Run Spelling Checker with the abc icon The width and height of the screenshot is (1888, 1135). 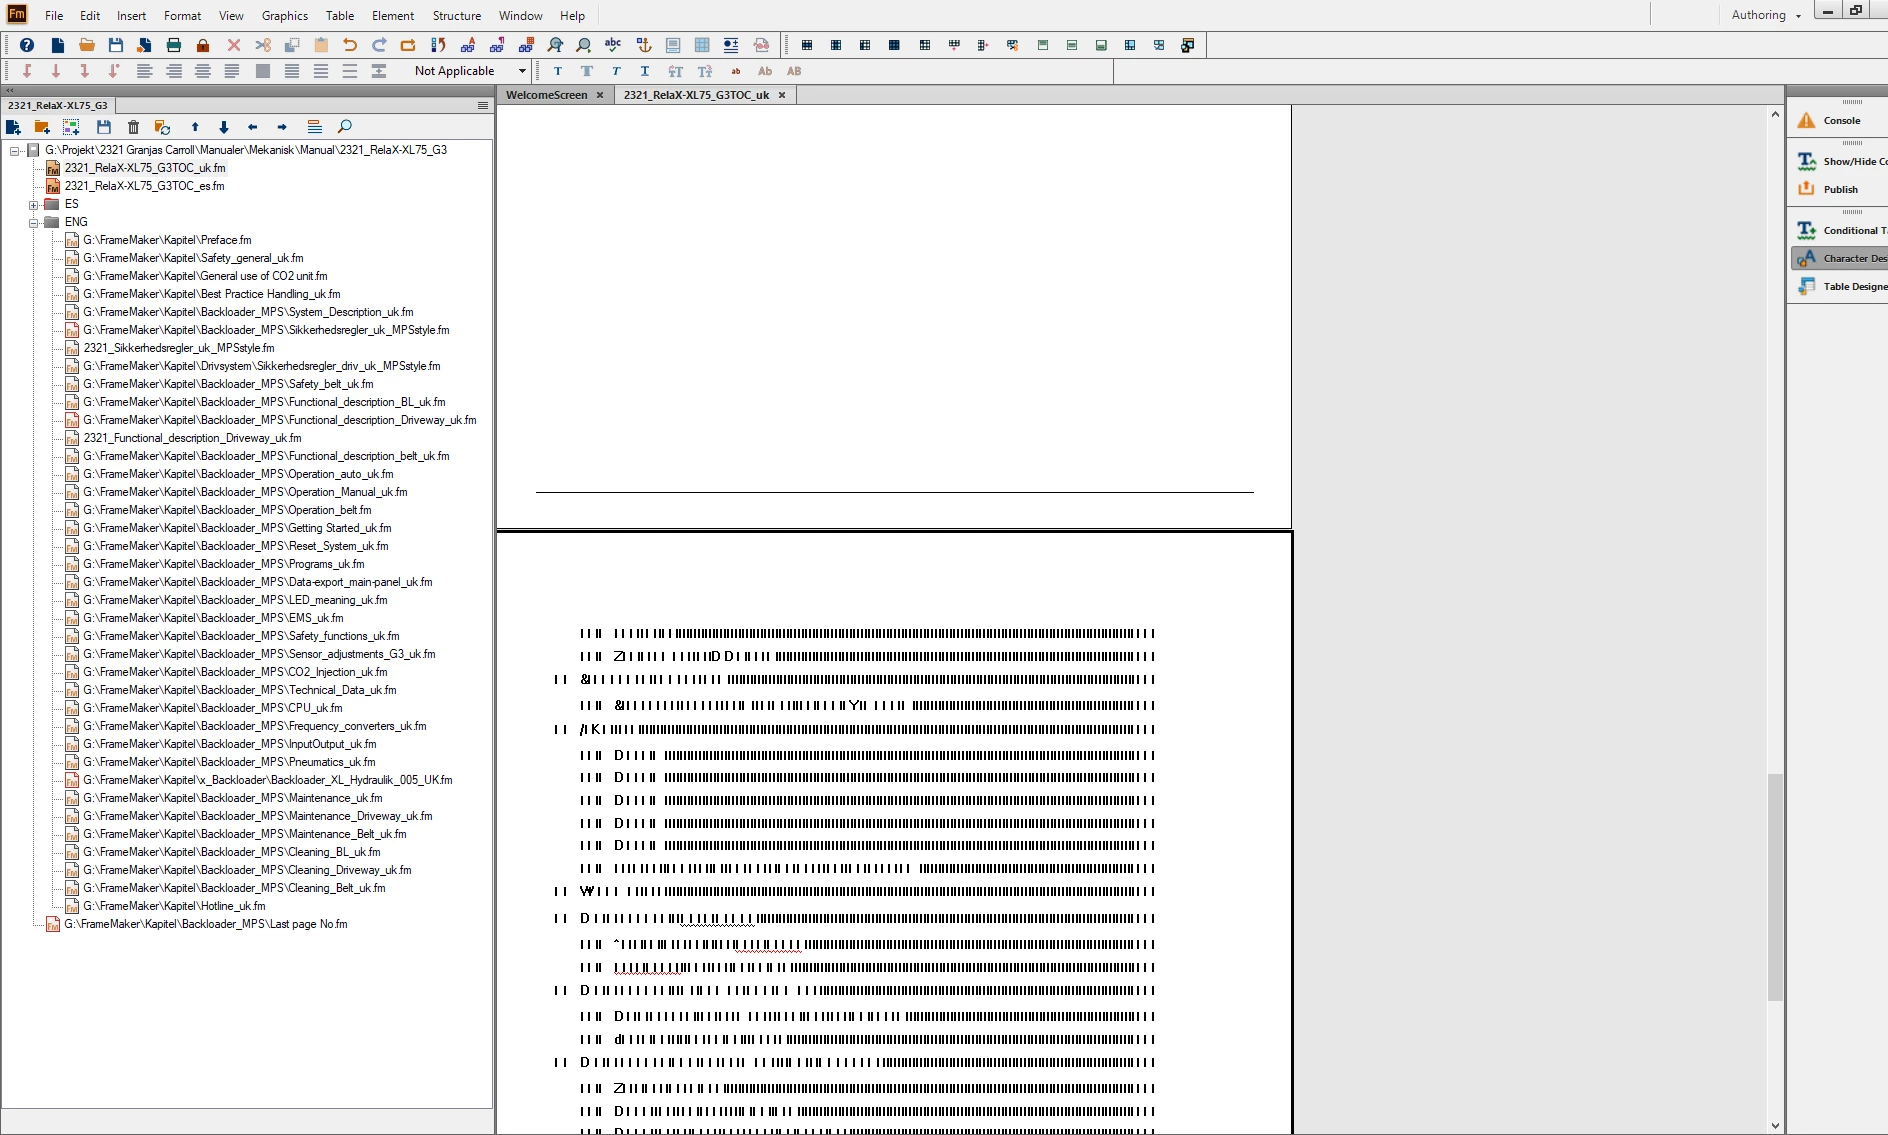point(613,45)
